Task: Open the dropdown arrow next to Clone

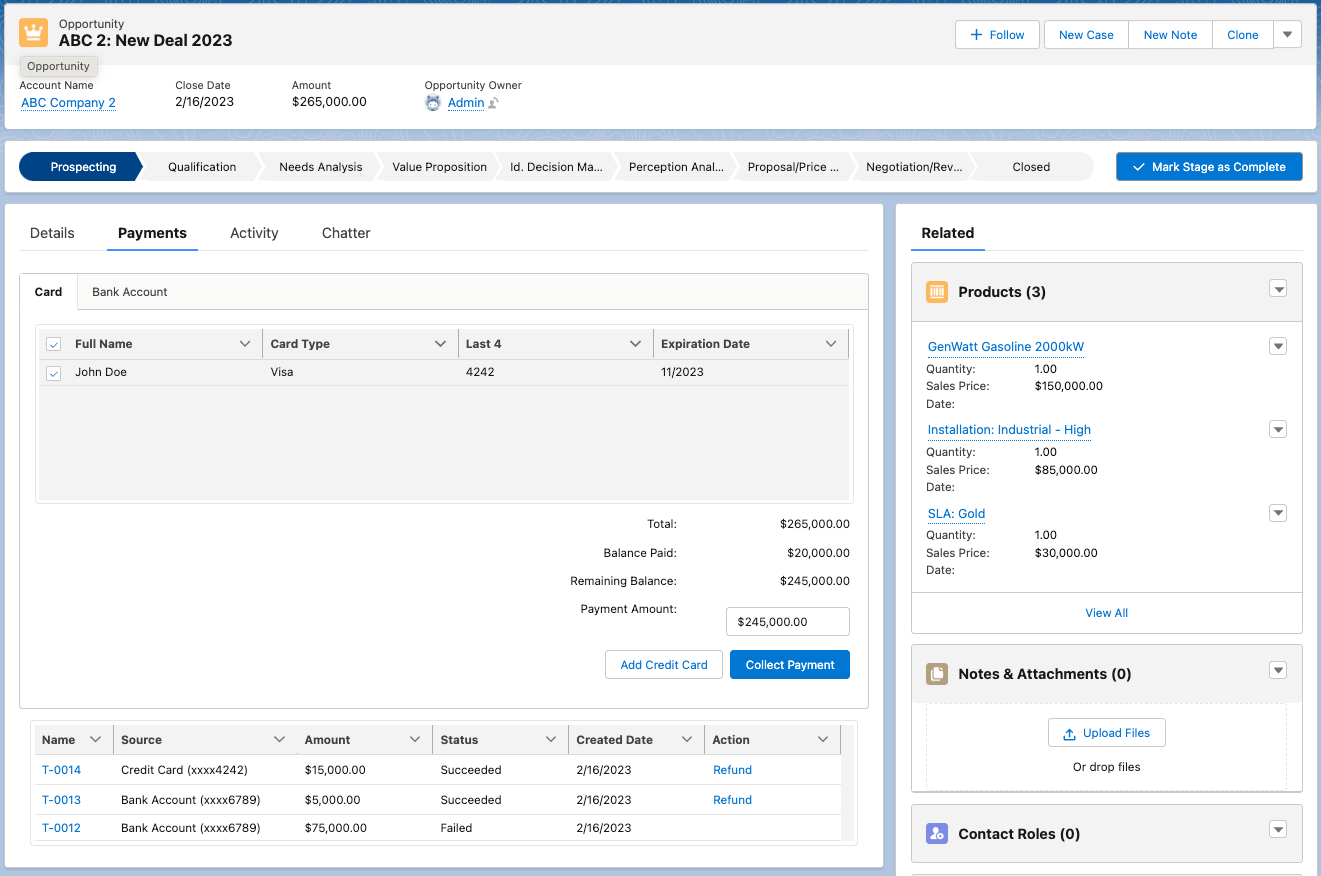Action: tap(1288, 34)
